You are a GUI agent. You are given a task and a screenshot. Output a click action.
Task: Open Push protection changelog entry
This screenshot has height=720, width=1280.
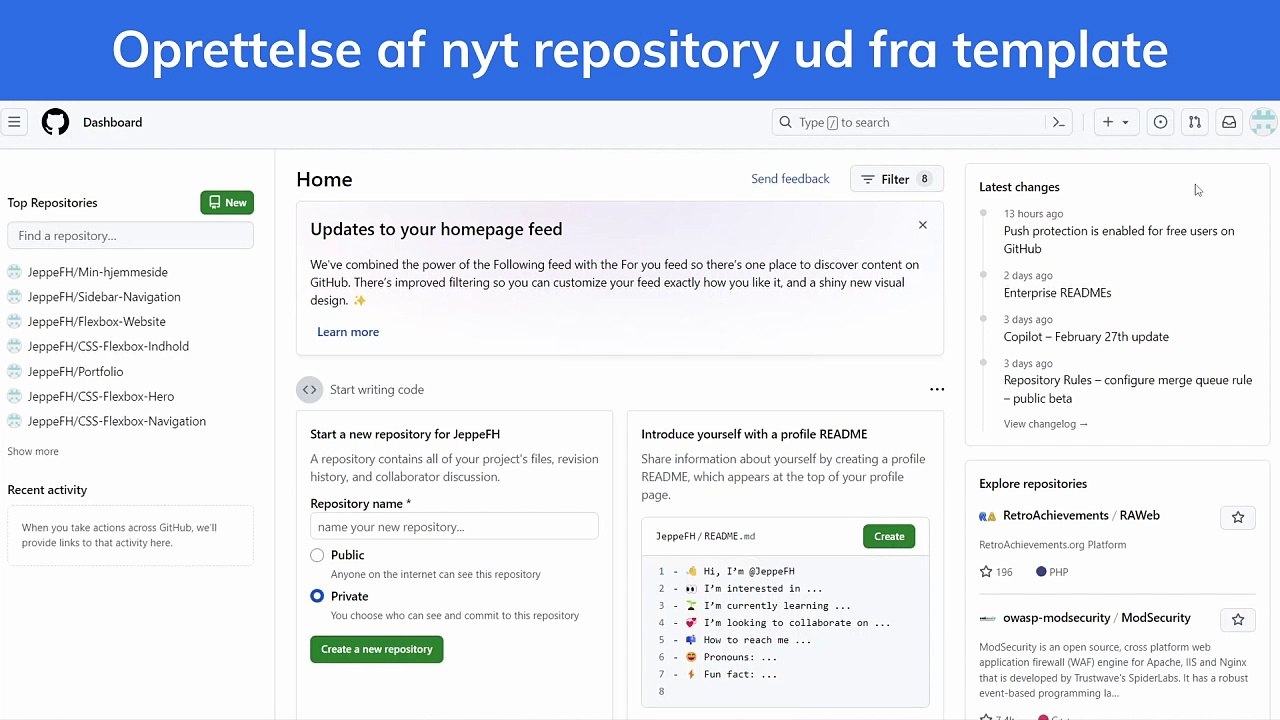[x=1119, y=240]
